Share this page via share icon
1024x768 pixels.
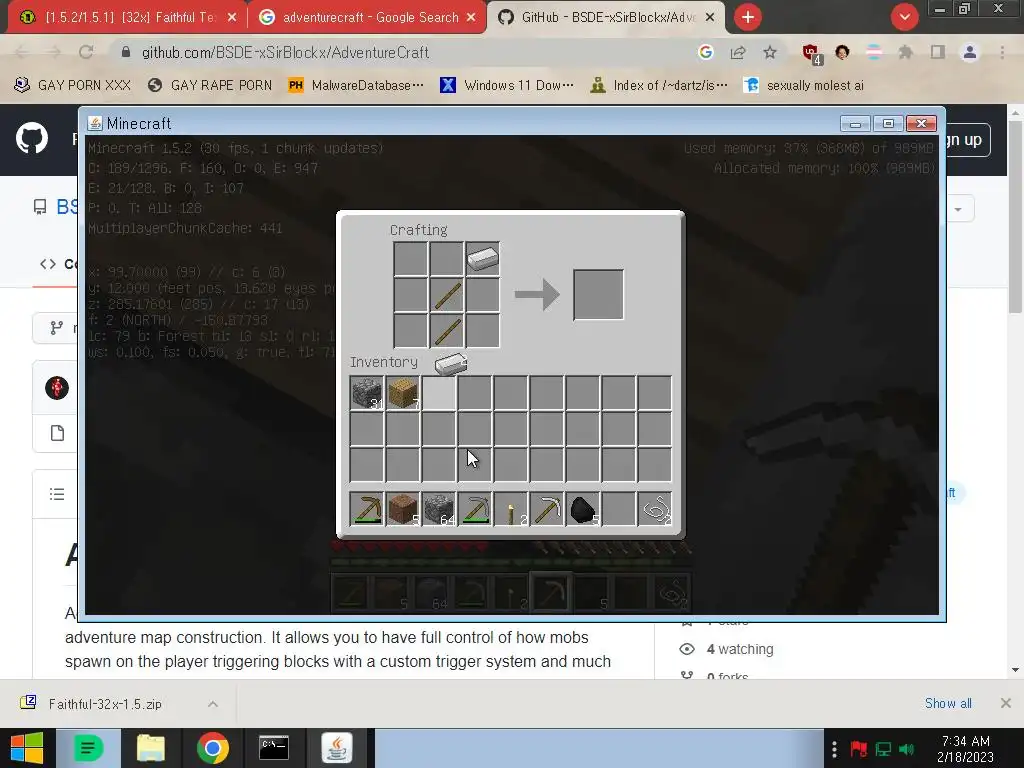click(738, 52)
